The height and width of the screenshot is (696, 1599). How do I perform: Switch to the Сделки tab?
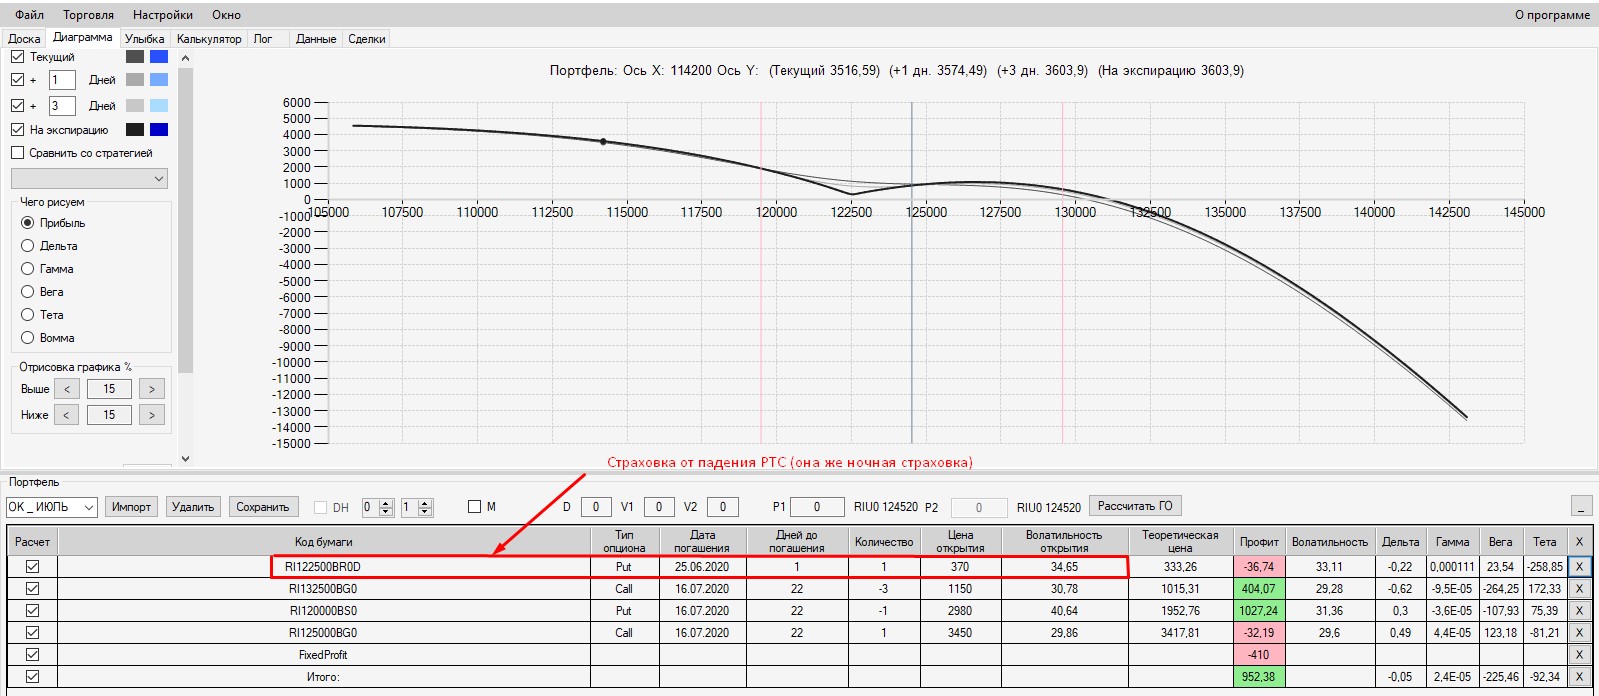pos(367,39)
